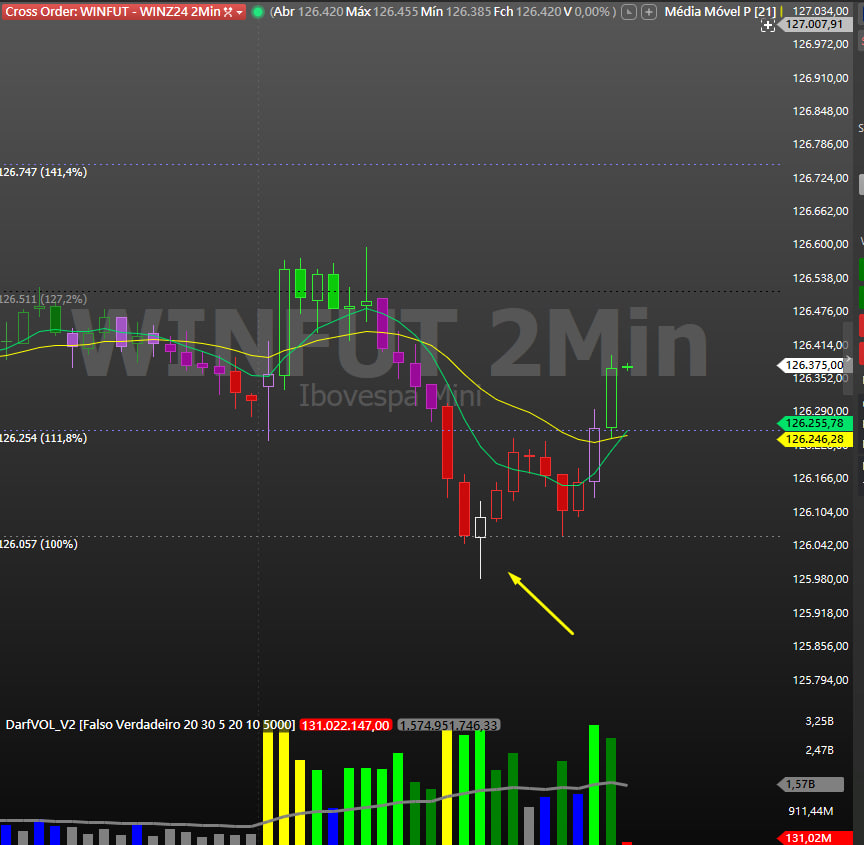
Task: Select the 126.511 (127,2%) Fibonacci label
Action: click(x=43, y=299)
